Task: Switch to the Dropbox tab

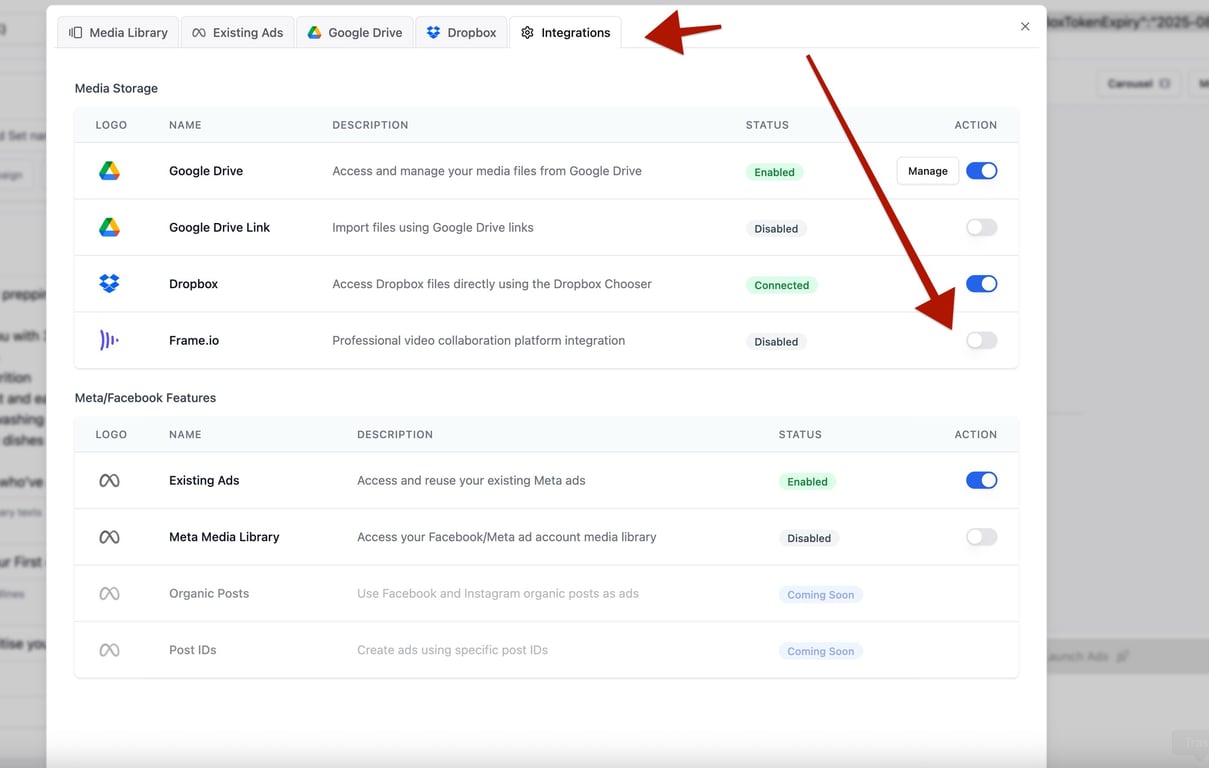Action: 461,32
